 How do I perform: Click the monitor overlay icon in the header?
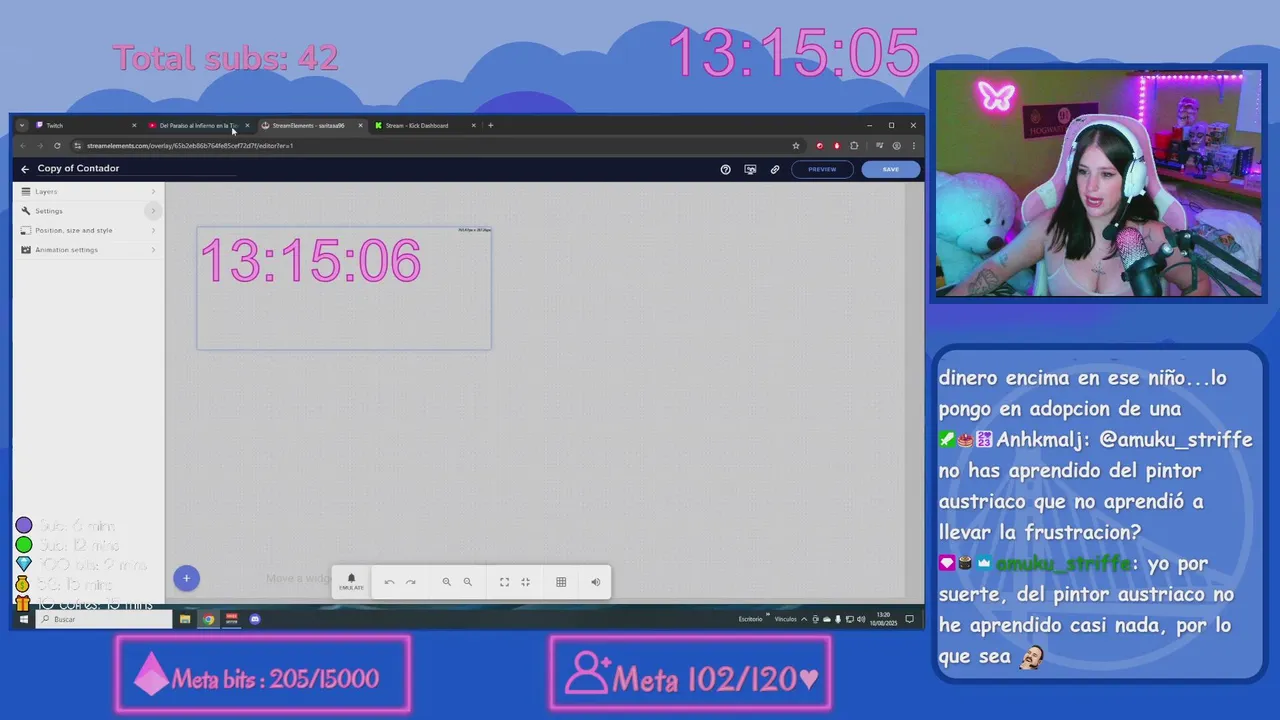[750, 169]
